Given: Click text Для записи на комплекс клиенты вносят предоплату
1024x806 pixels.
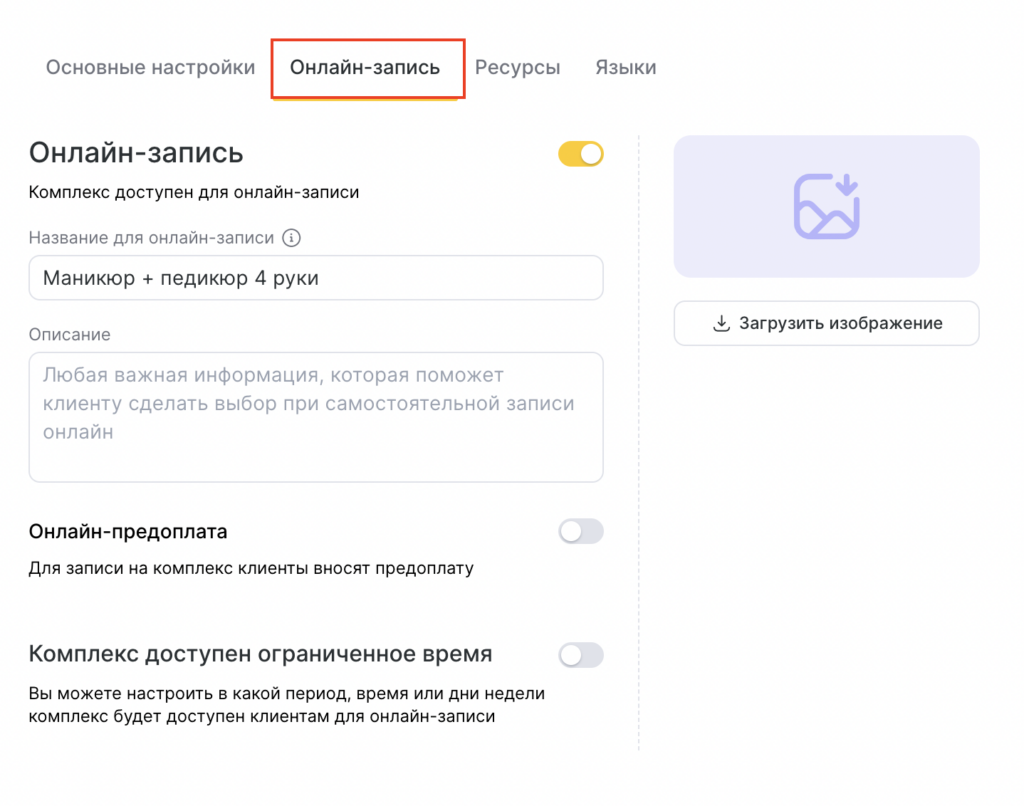Looking at the screenshot, I should pyautogui.click(x=251, y=569).
